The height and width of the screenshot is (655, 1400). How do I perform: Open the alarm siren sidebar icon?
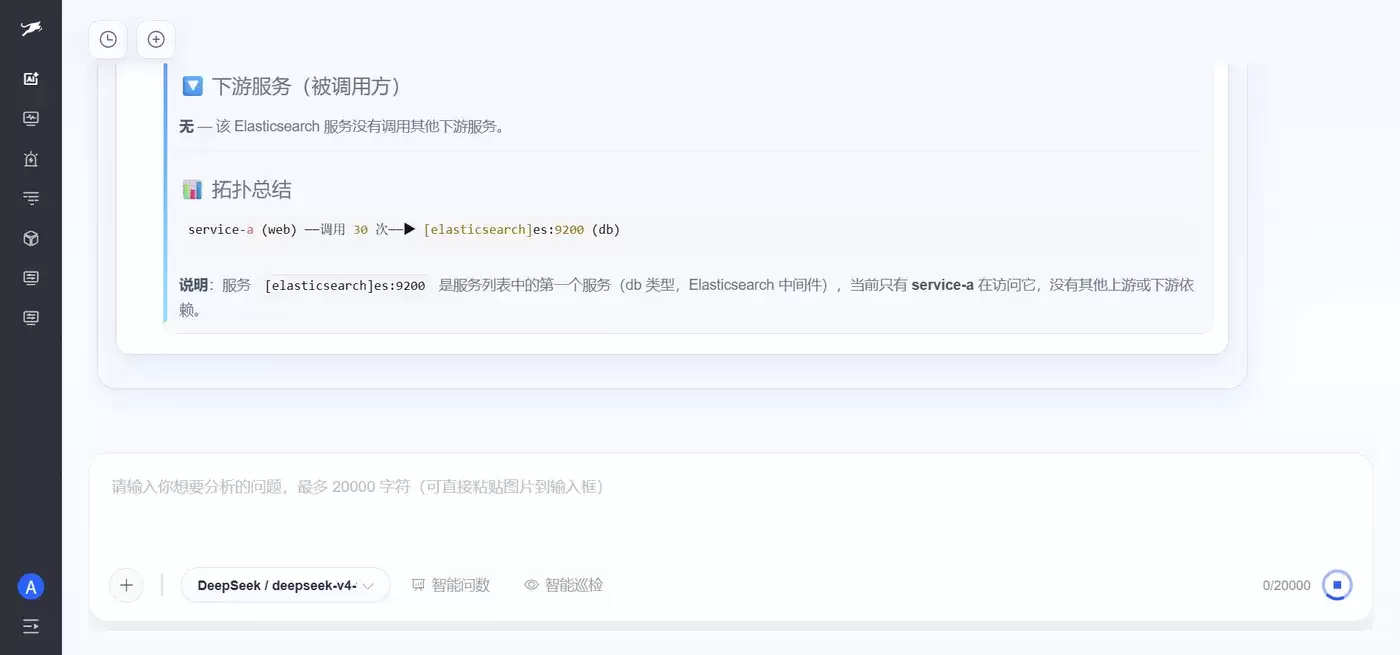[31, 158]
